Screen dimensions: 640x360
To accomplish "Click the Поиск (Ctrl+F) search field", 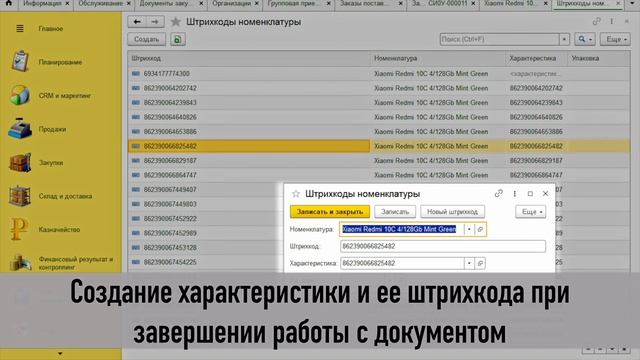I will click(x=499, y=39).
